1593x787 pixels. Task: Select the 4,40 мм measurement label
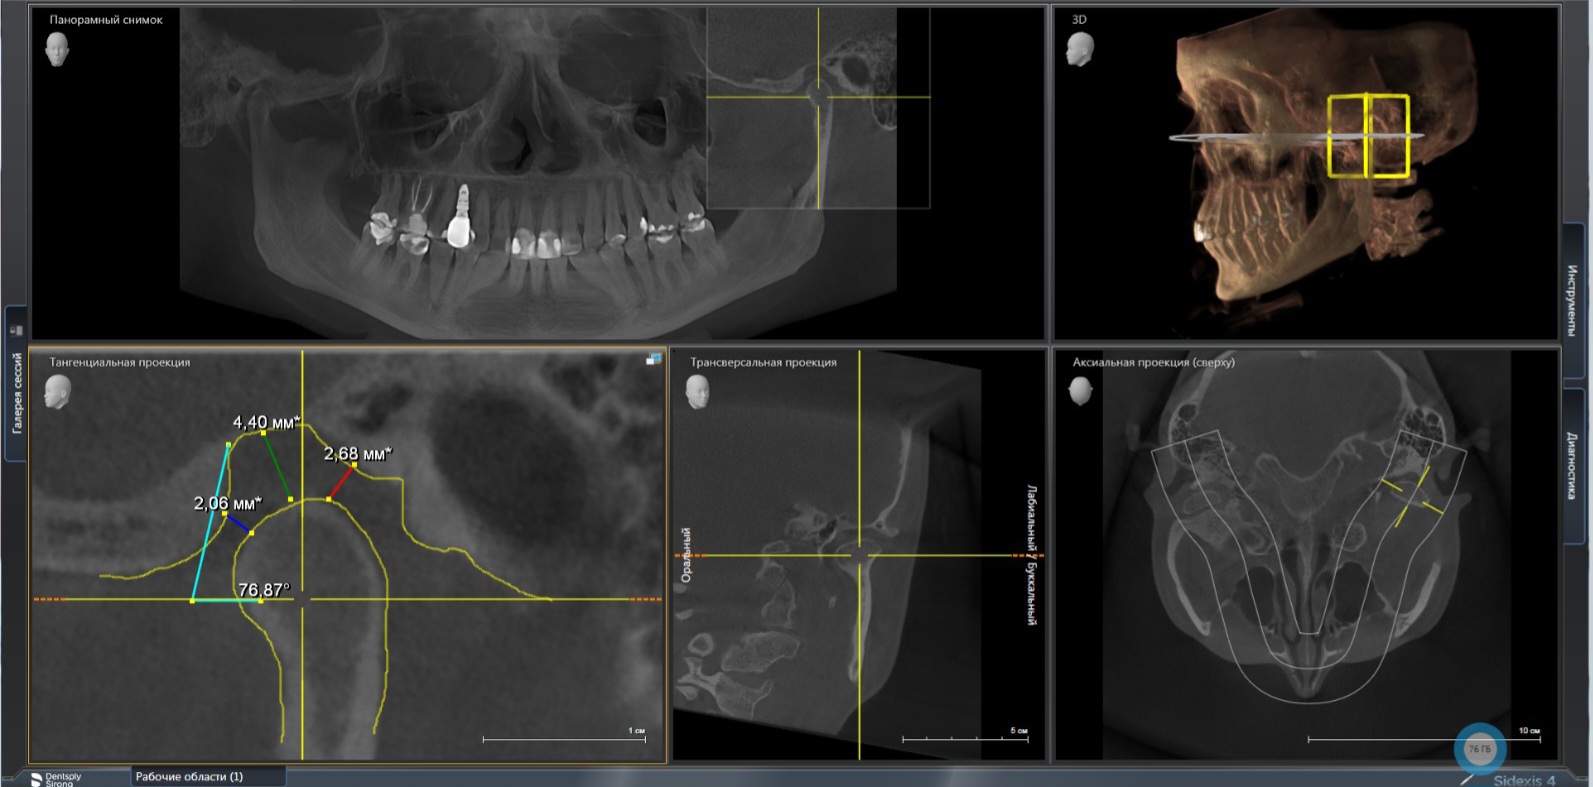(266, 422)
